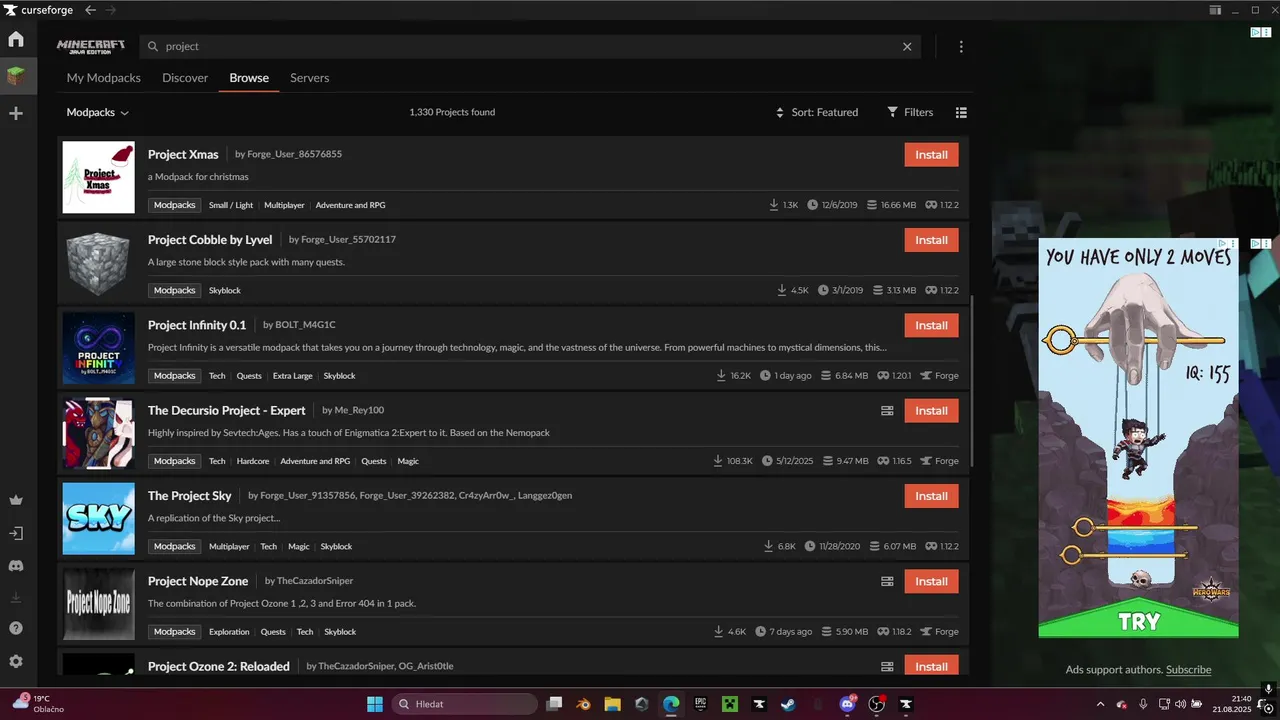
Task: Click the Skyblock tag on Project Cobble
Action: pos(225,291)
